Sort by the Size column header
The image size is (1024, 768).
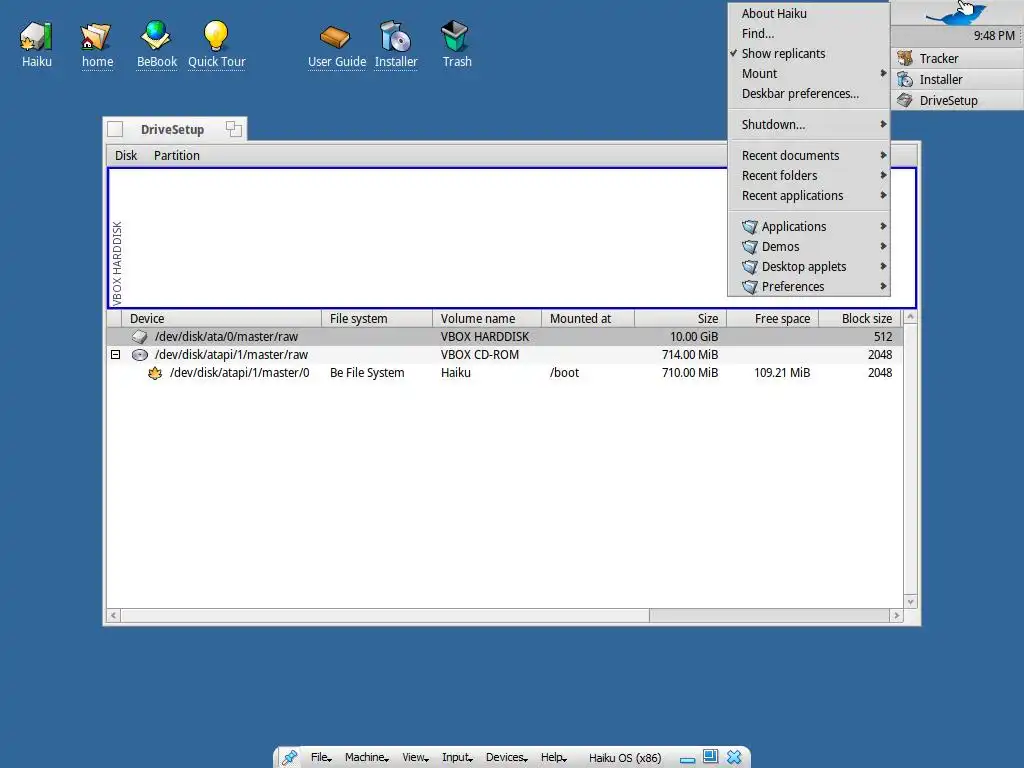tap(680, 319)
